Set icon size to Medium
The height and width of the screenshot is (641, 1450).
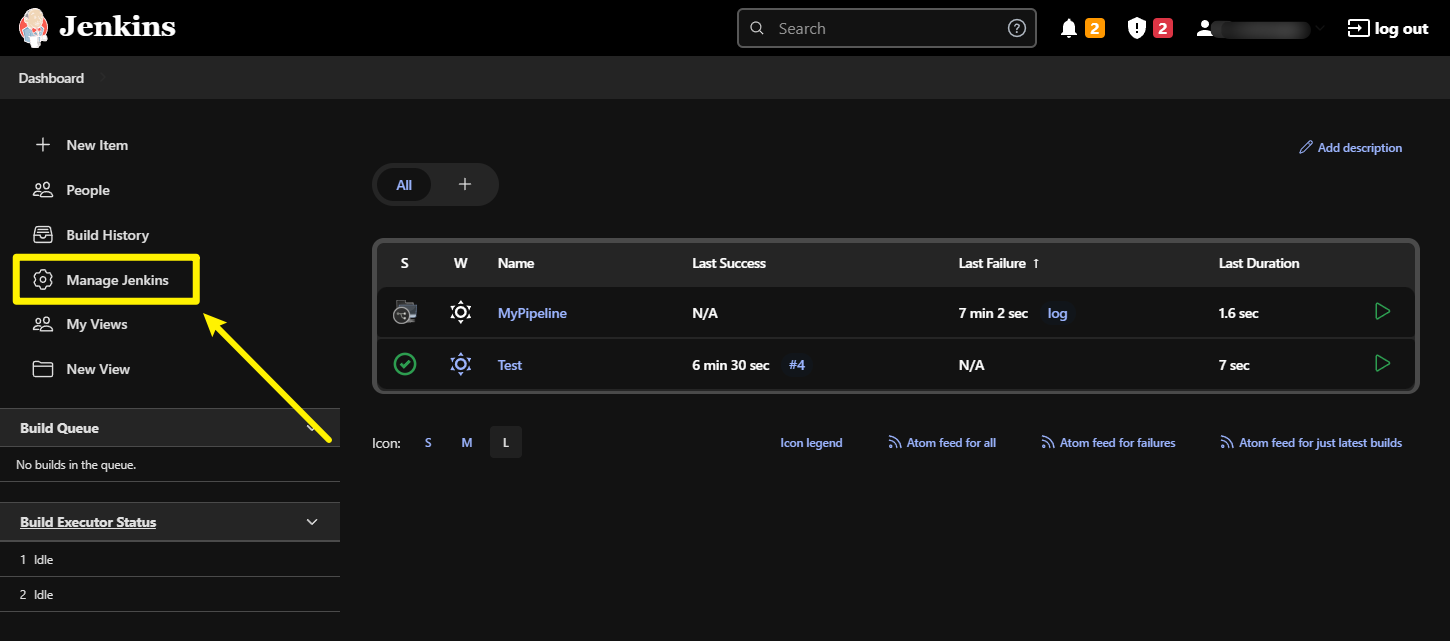[x=466, y=443]
